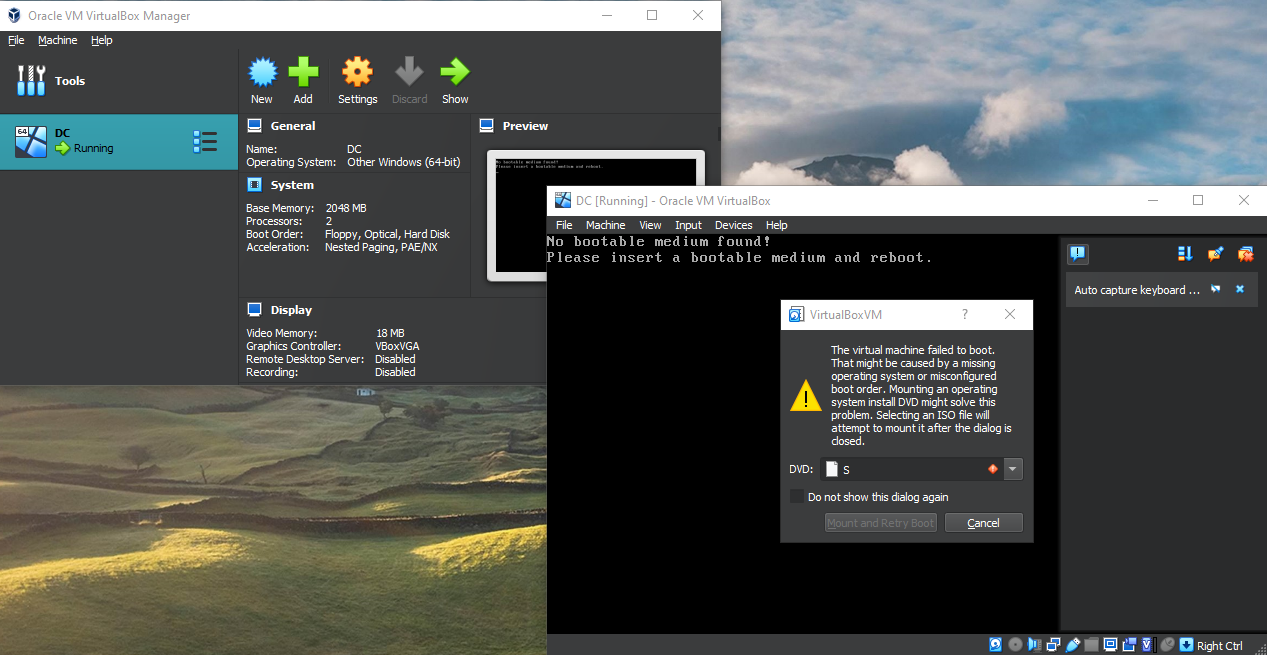Click the Graphics Controller value VBoxVGA
The width and height of the screenshot is (1267, 655).
pyautogui.click(x=396, y=346)
